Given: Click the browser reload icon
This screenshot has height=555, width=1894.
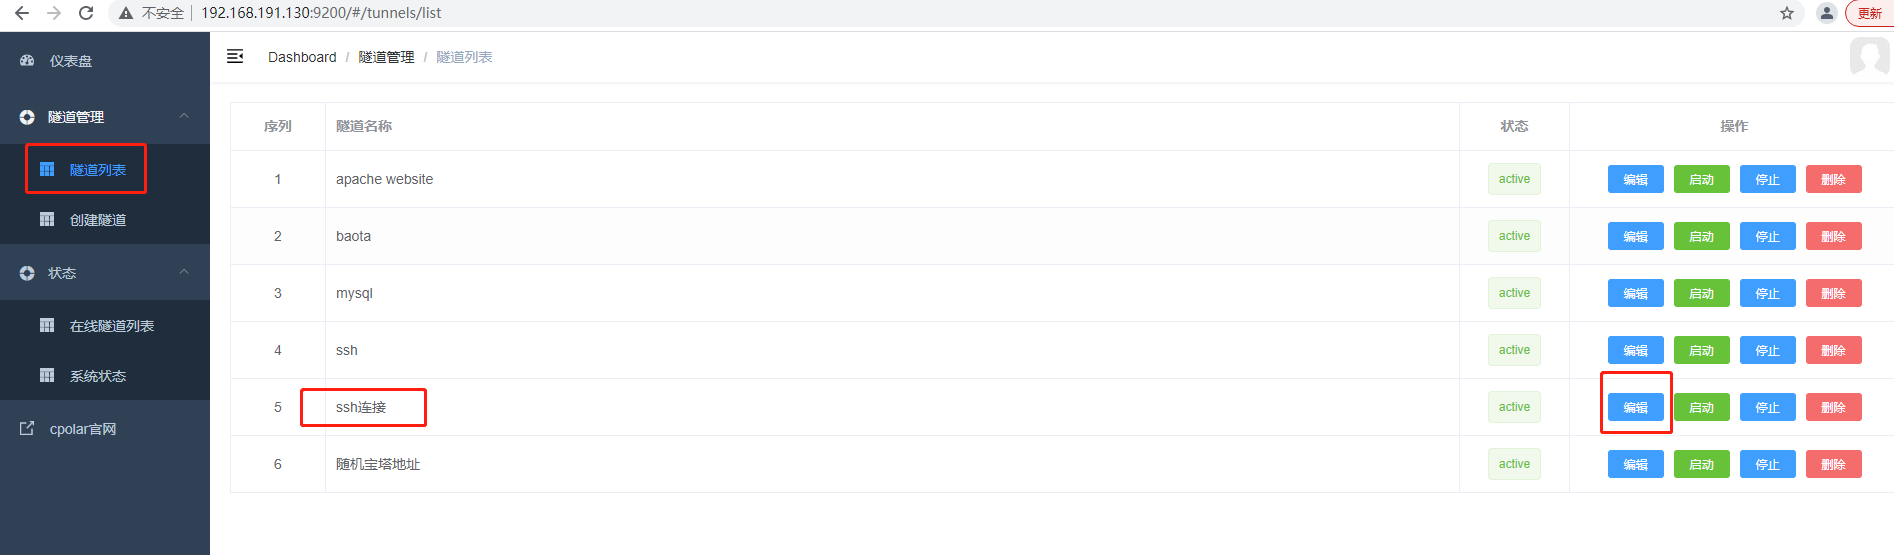Looking at the screenshot, I should pyautogui.click(x=86, y=13).
